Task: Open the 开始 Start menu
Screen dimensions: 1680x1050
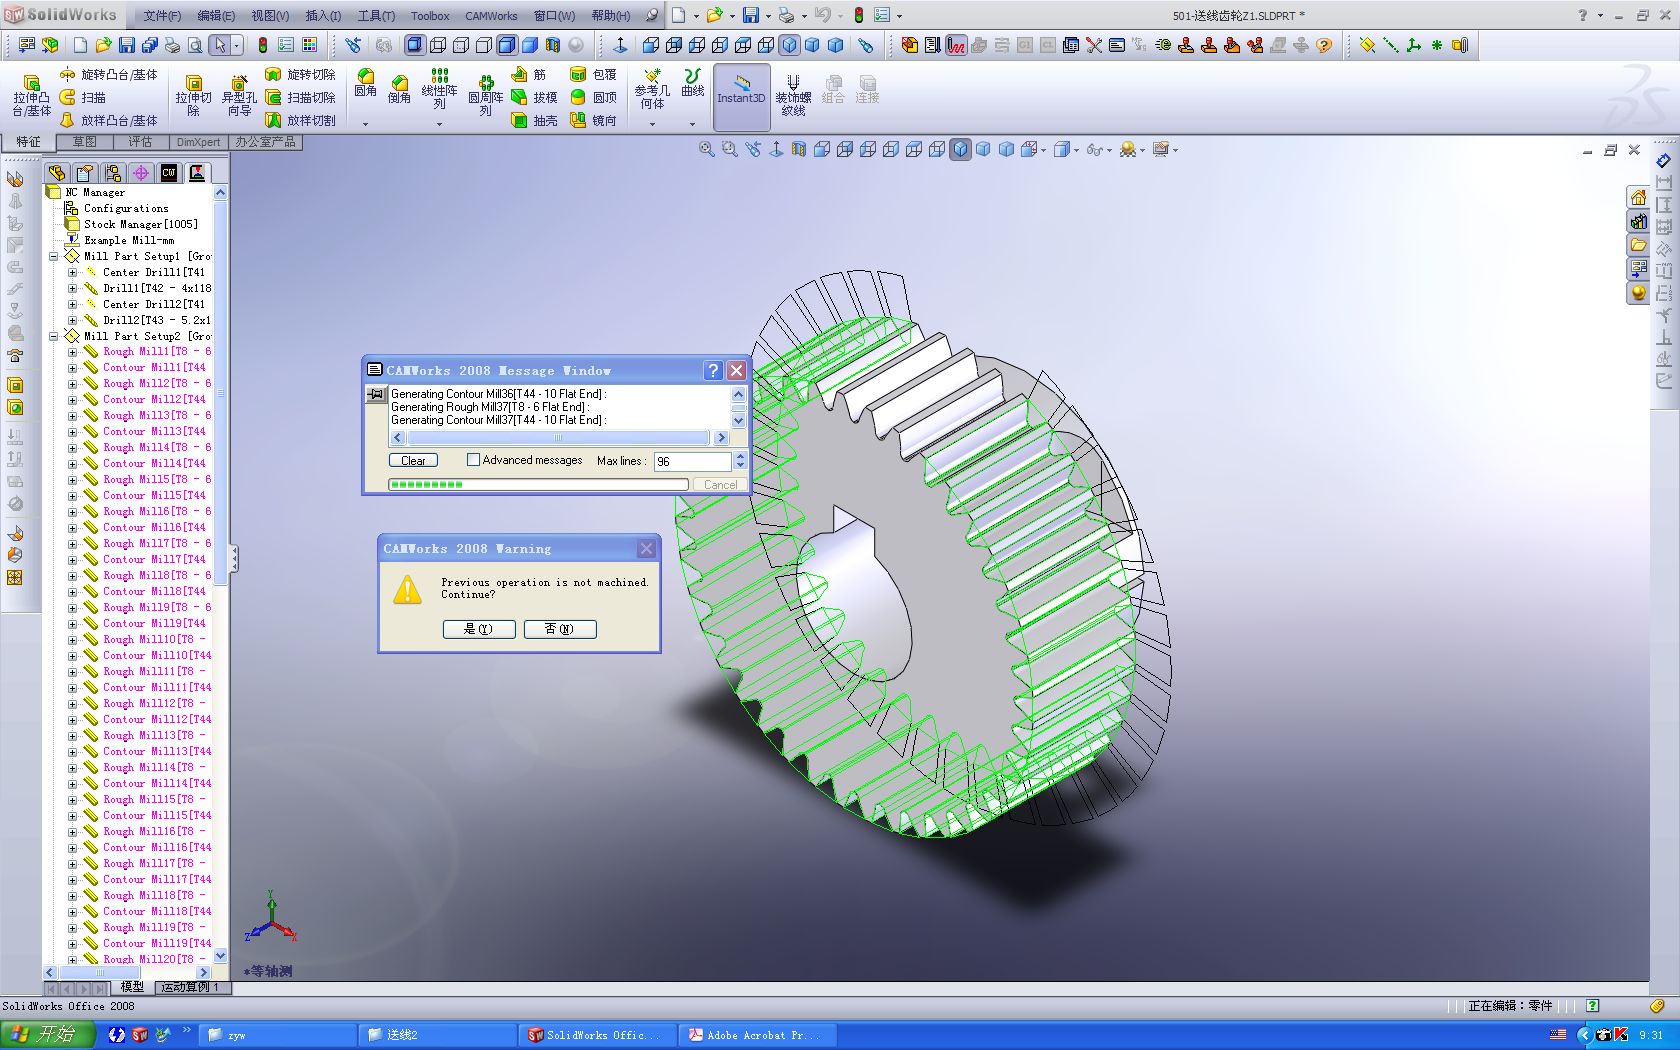Action: coord(49,1034)
